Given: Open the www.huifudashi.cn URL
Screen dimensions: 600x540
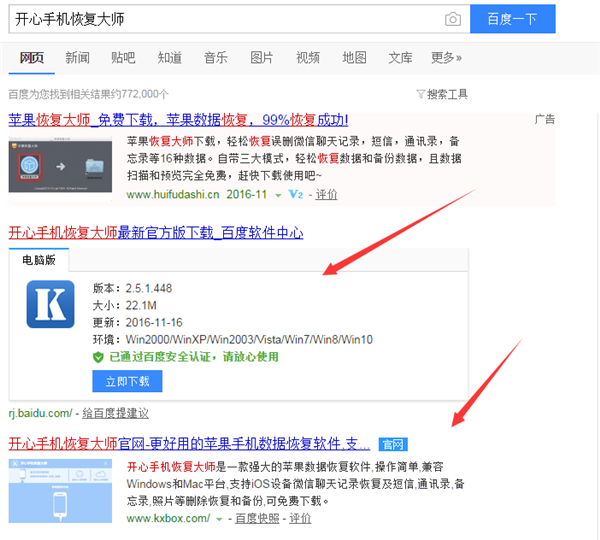Looking at the screenshot, I should [173, 194].
